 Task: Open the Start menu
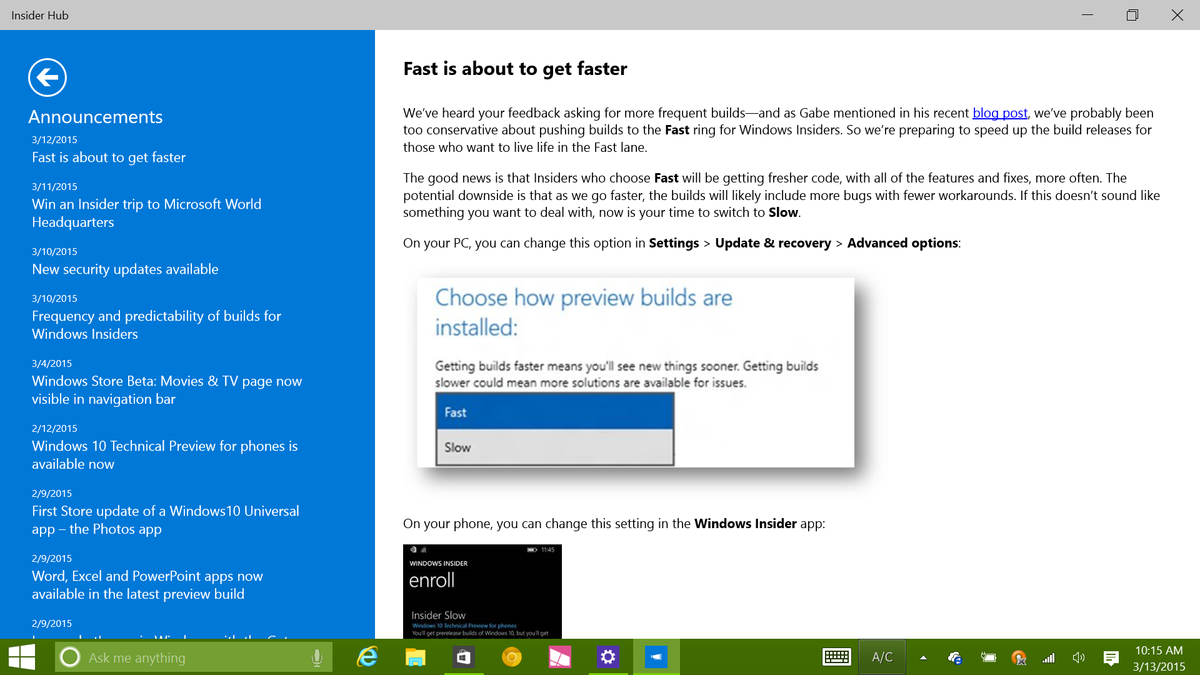[x=20, y=657]
